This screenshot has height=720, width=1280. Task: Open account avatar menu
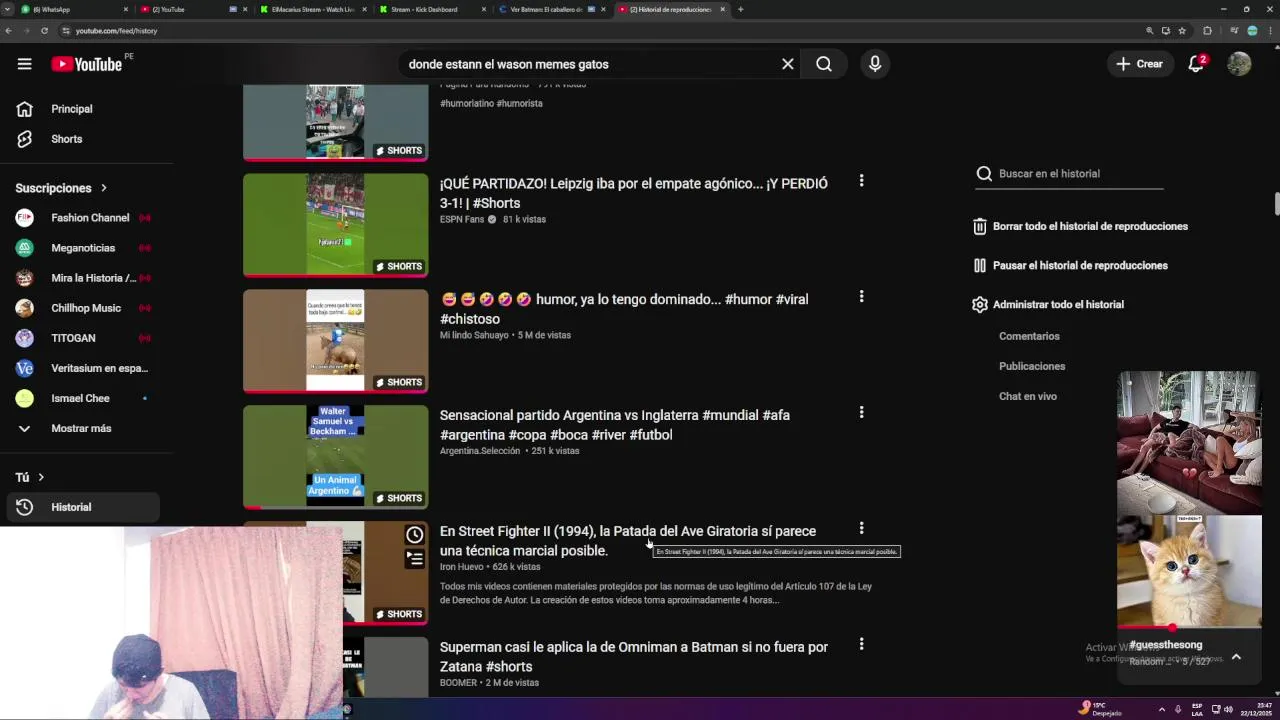pyautogui.click(x=1239, y=64)
